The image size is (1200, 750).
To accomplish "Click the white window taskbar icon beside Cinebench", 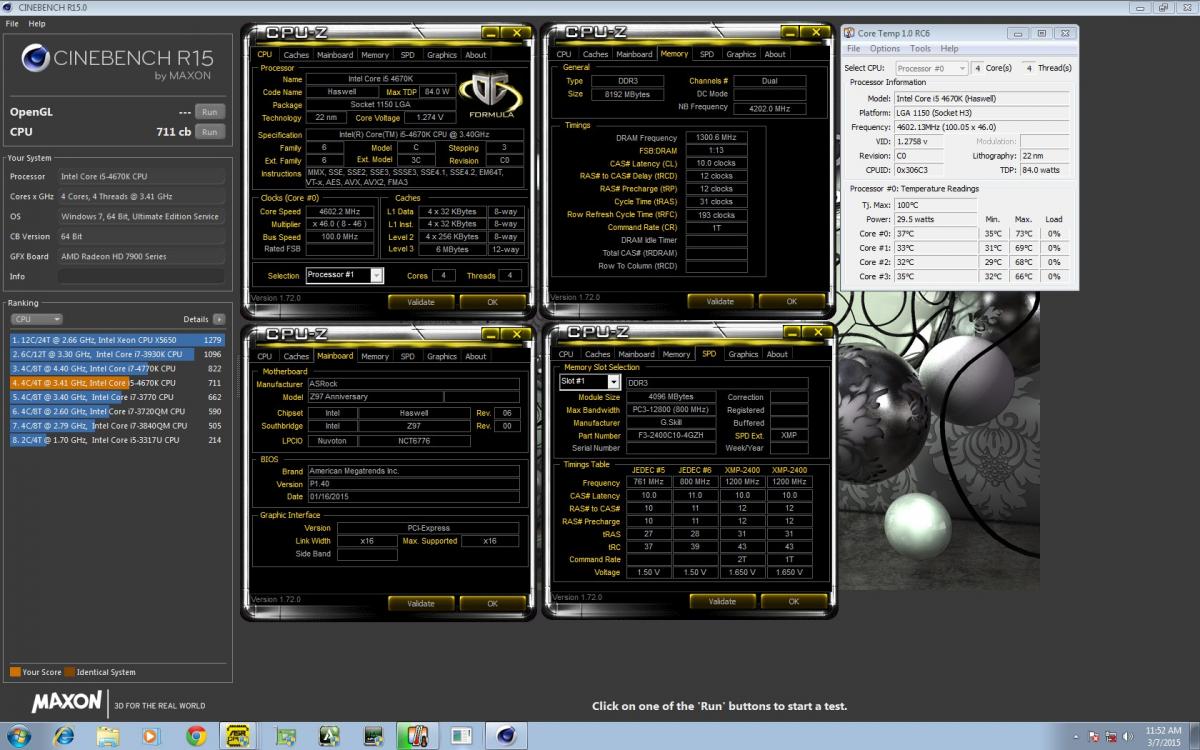I will point(461,736).
